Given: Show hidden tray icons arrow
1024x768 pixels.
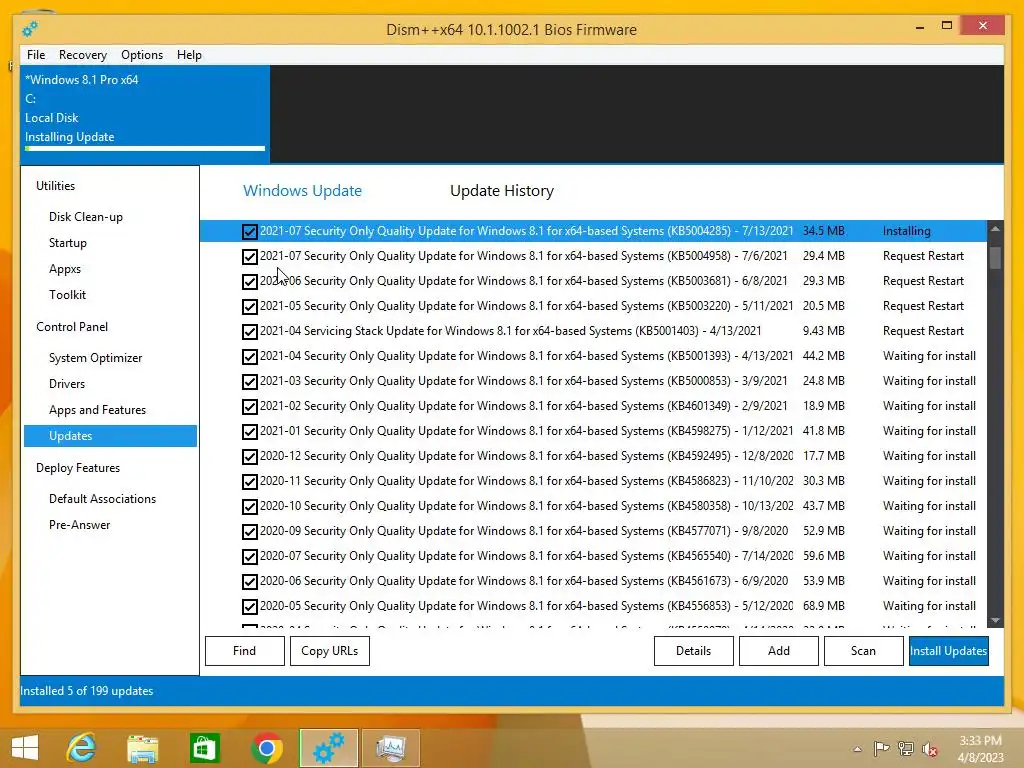Looking at the screenshot, I should [857, 749].
